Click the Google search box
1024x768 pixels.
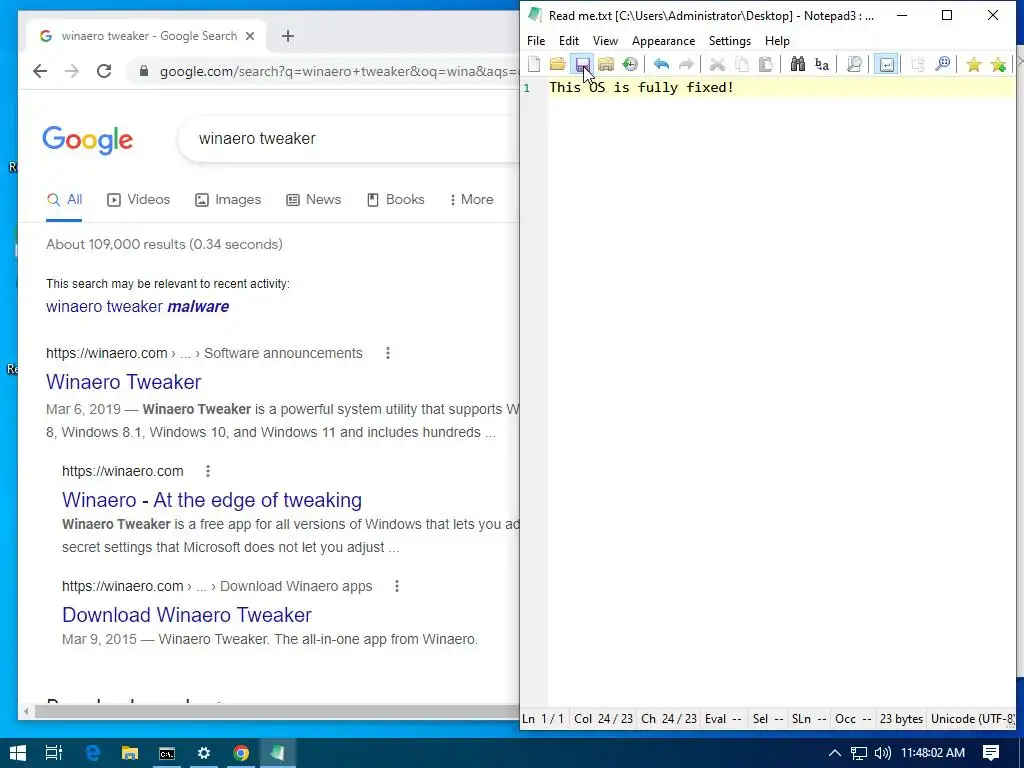[349, 138]
